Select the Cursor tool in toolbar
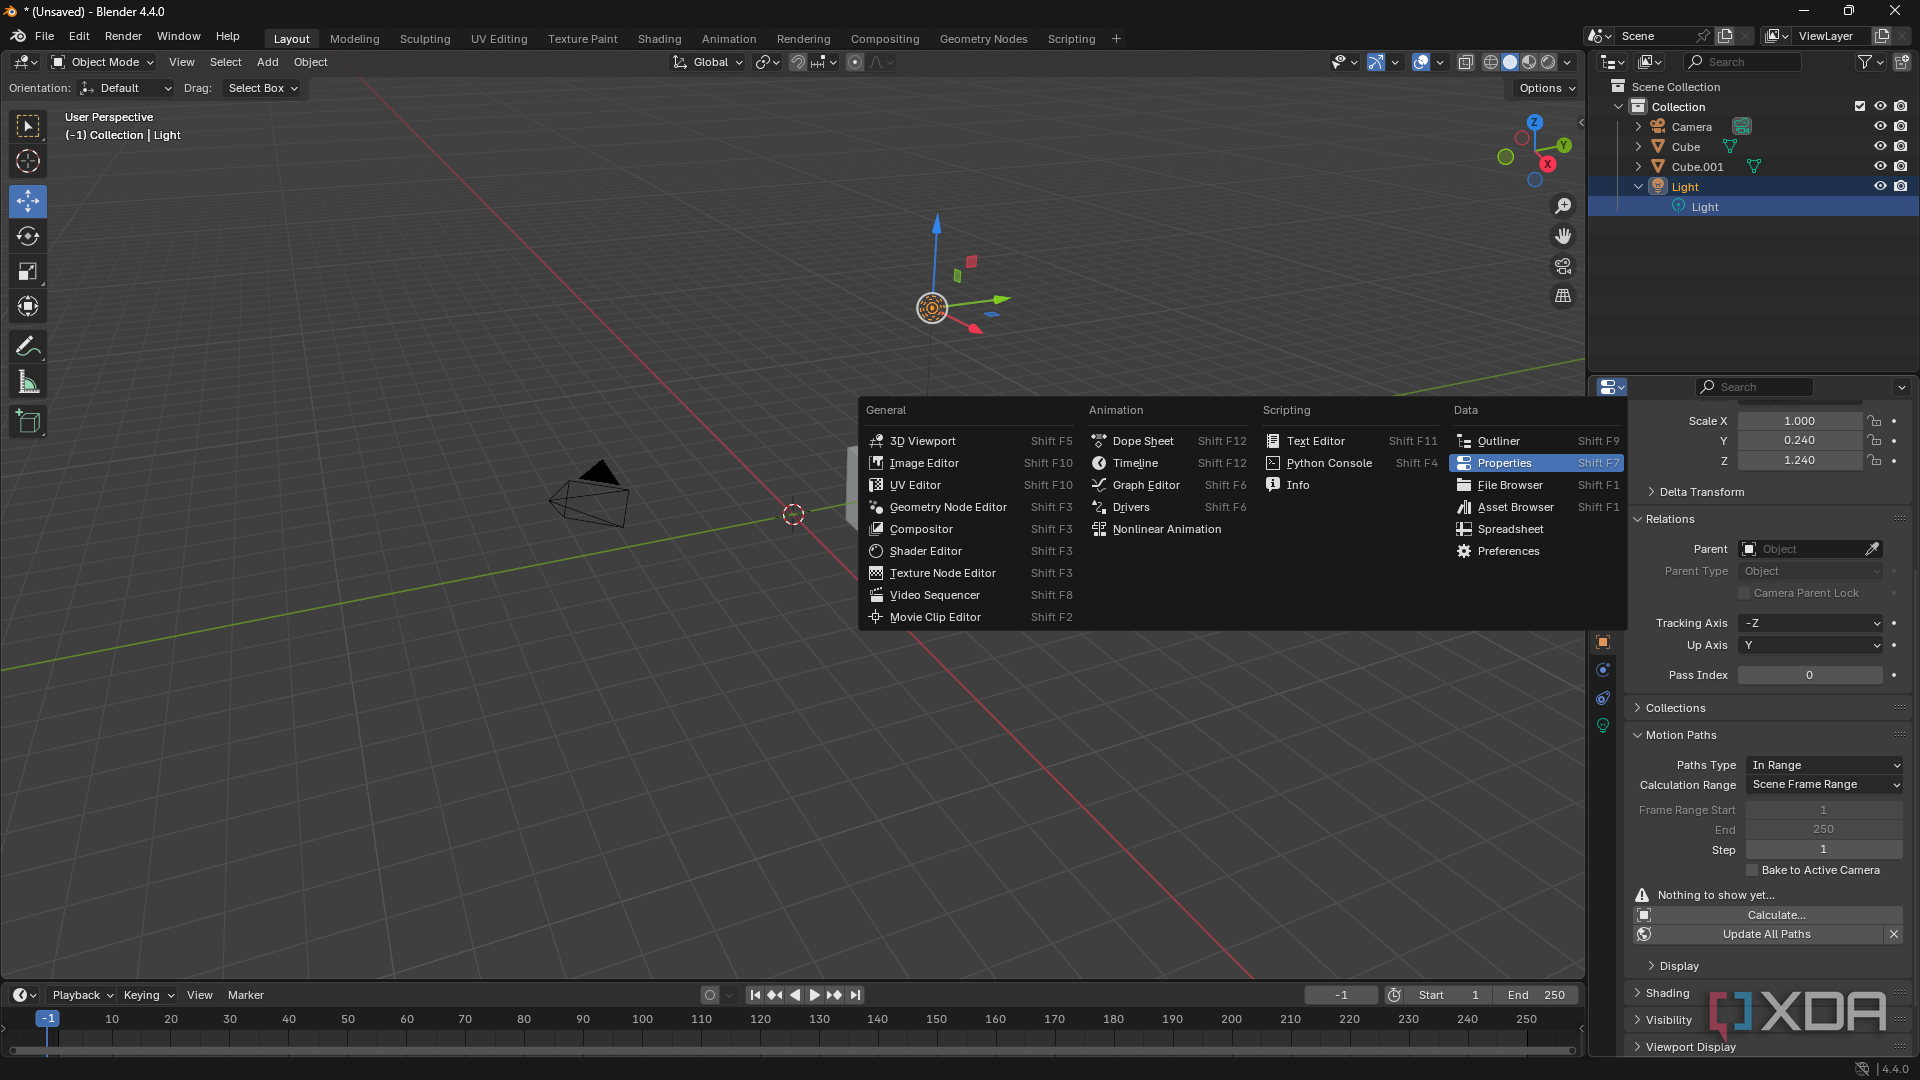 28,161
